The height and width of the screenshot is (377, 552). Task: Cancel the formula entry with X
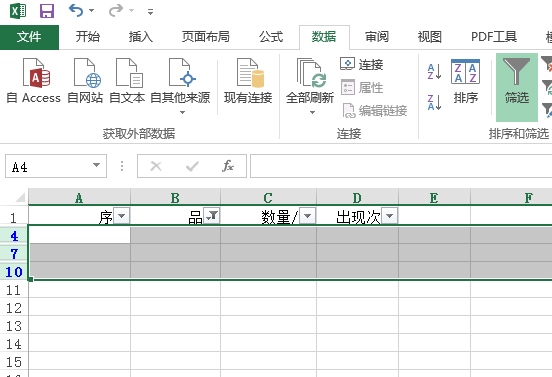(156, 166)
